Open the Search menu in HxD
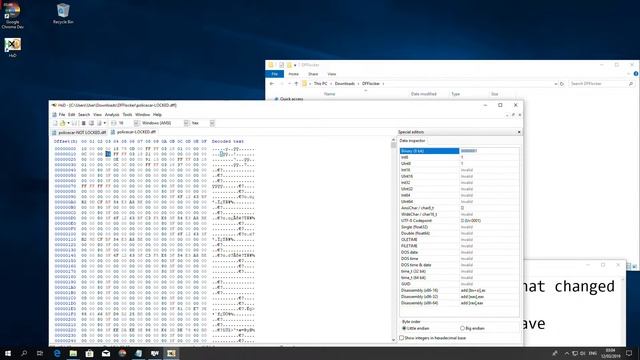 (84, 115)
